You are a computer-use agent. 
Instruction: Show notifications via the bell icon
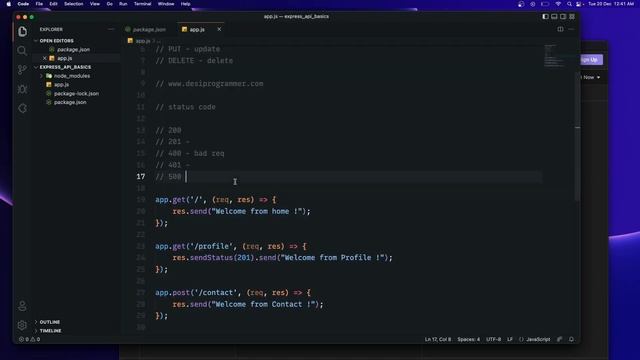tap(571, 339)
